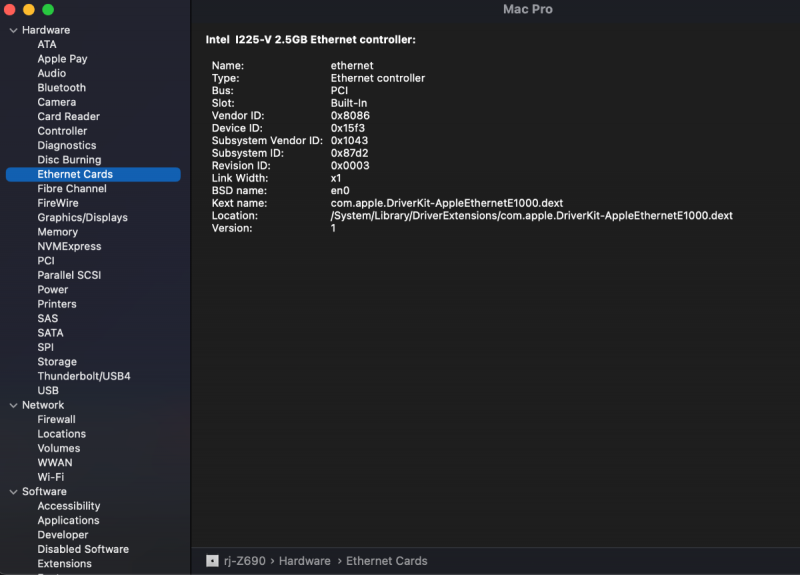Viewport: 800px width, 575px height.
Task: Click the Subsystem Vendor ID value 0x1043
Action: click(x=349, y=141)
